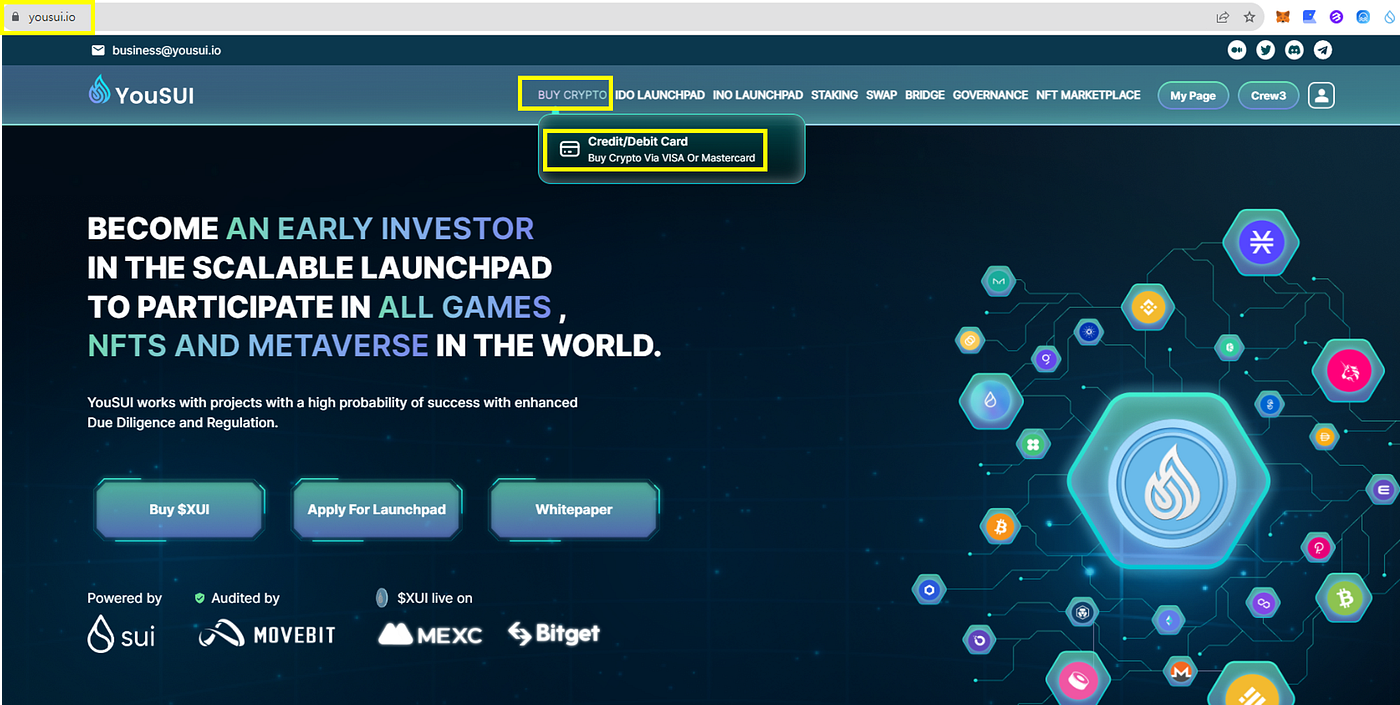Click the user profile account icon
The image size is (1400, 705).
click(1321, 95)
